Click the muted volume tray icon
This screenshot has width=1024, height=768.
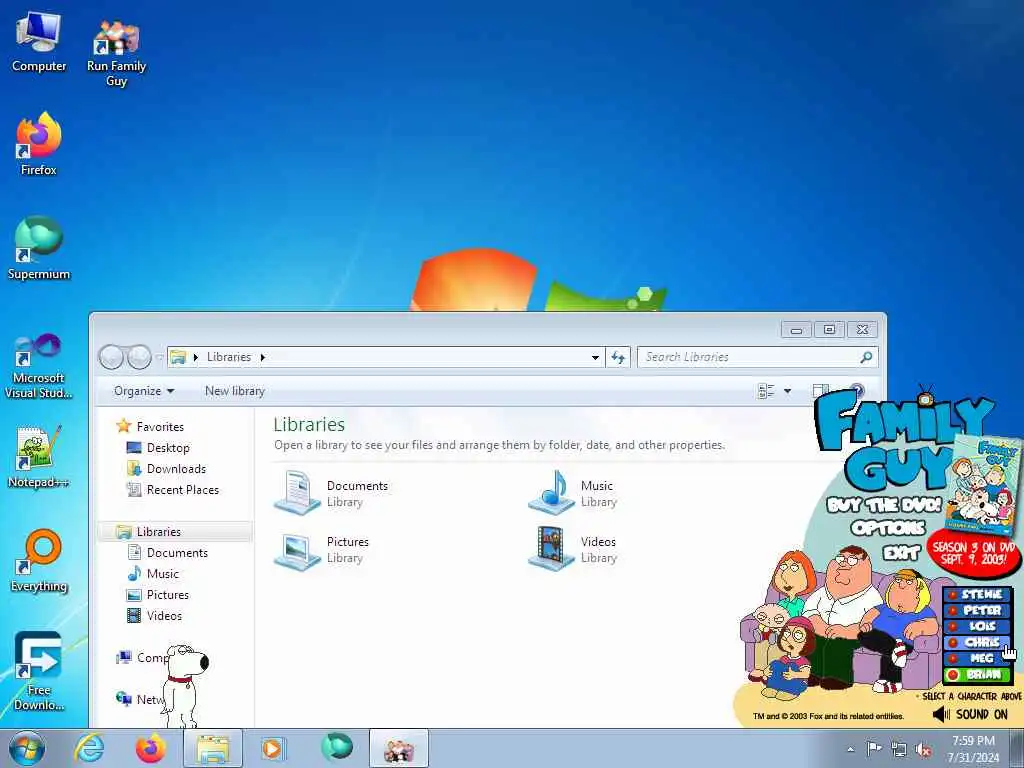923,750
